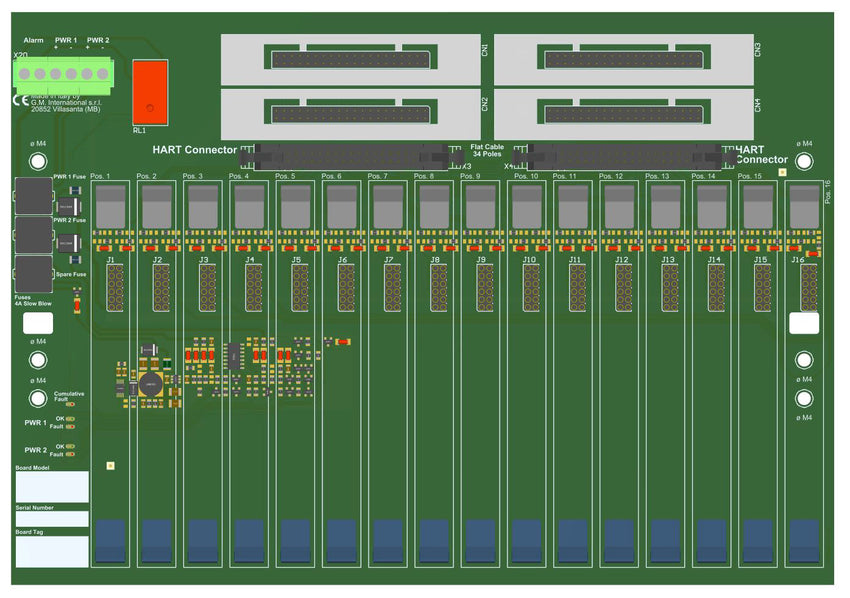850x598 pixels.
Task: Click the CN4 connector
Action: pos(623,113)
